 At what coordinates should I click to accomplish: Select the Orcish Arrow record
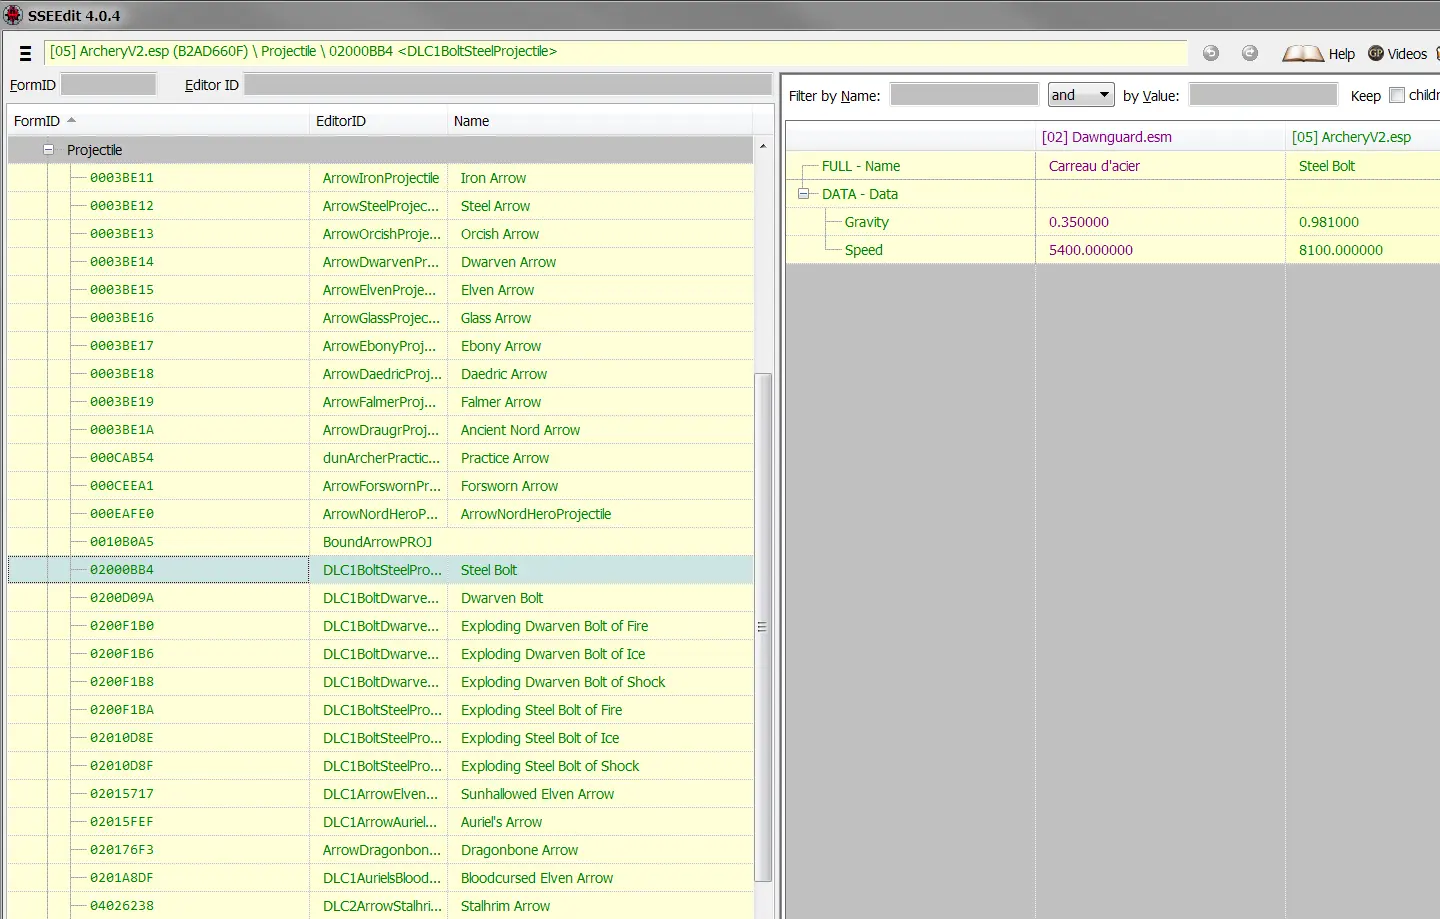(x=380, y=234)
